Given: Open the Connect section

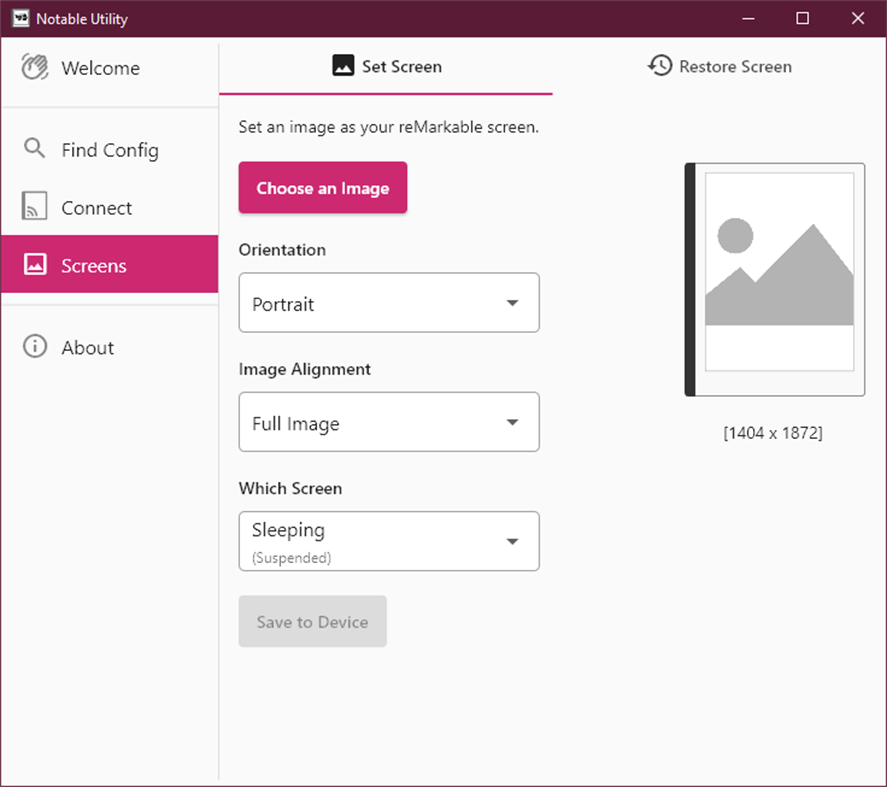Looking at the screenshot, I should [x=109, y=207].
